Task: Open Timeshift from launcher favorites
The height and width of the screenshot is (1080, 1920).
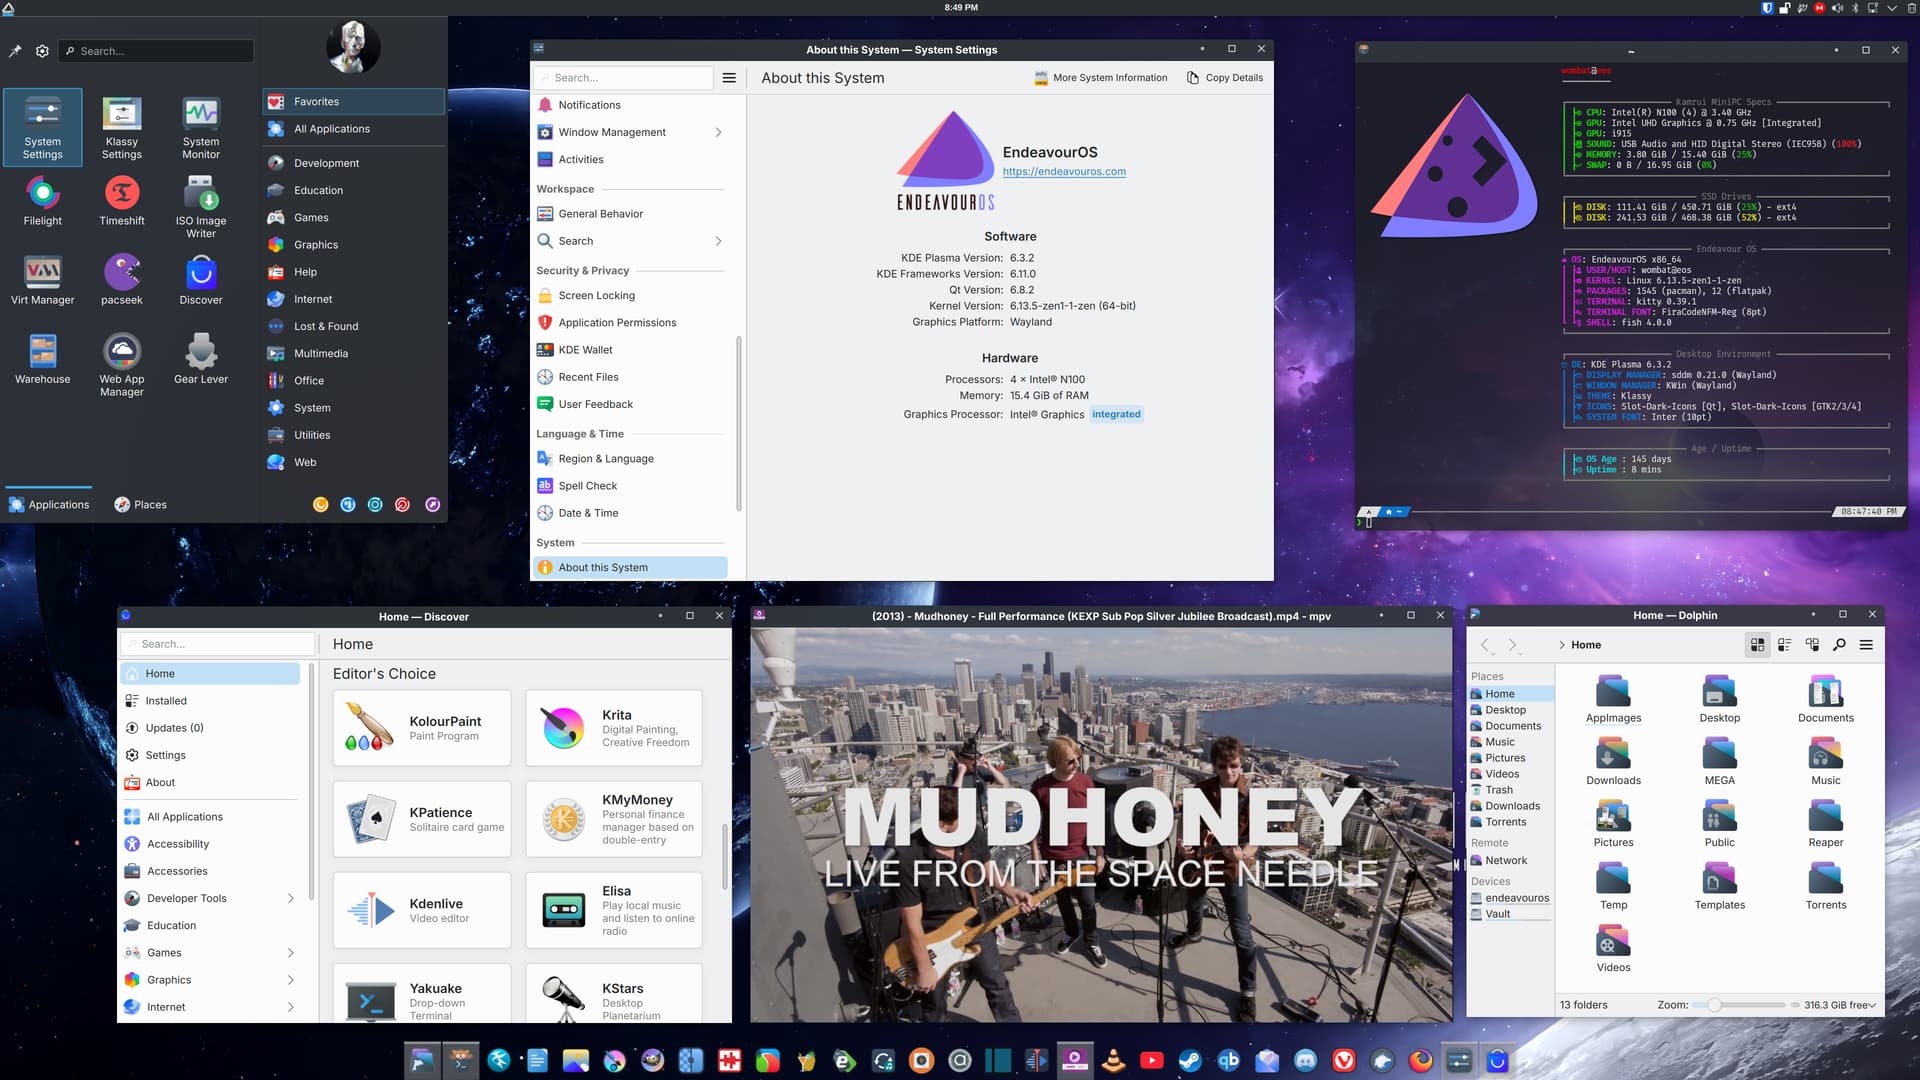Action: coord(122,200)
